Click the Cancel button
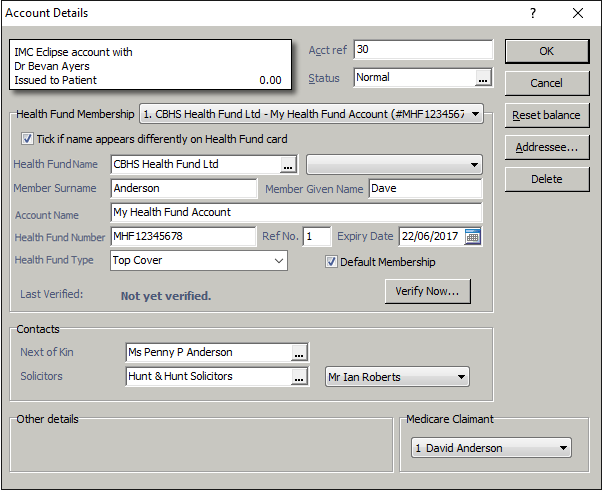 [546, 83]
